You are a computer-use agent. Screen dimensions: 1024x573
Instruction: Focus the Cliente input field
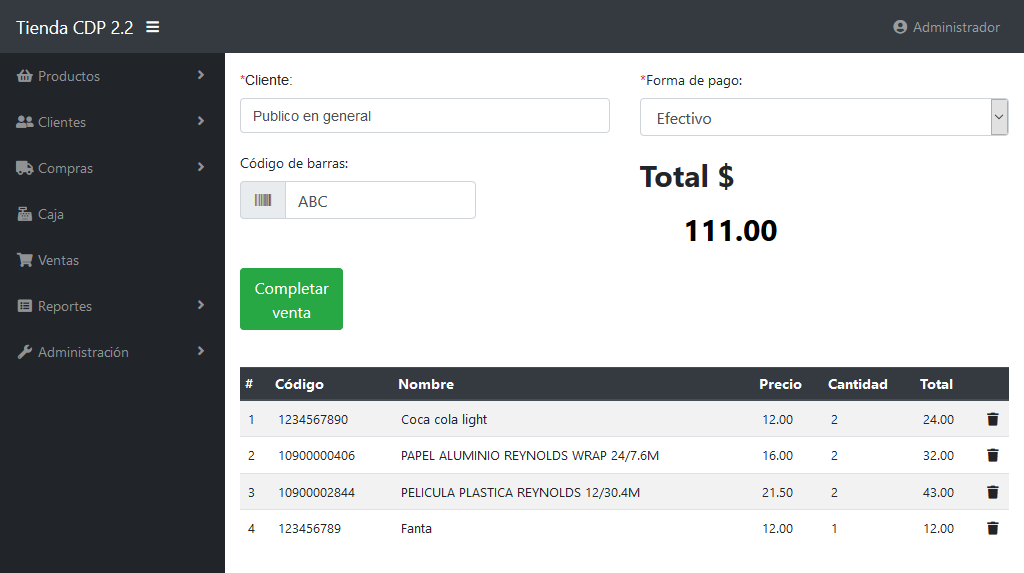(x=424, y=116)
